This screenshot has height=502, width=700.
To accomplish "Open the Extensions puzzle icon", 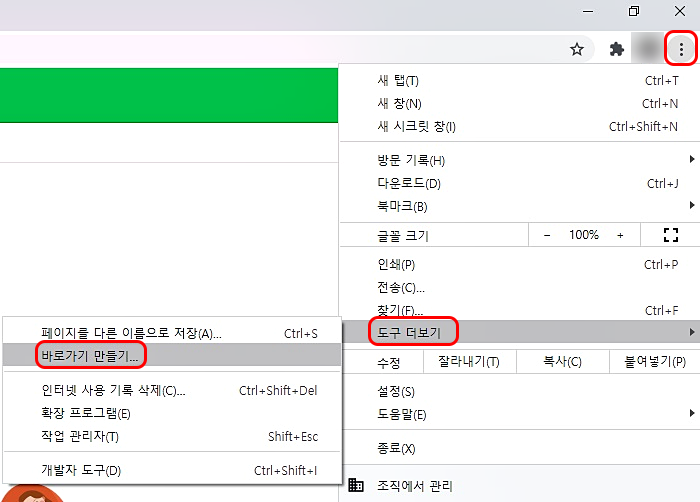I will (x=617, y=49).
